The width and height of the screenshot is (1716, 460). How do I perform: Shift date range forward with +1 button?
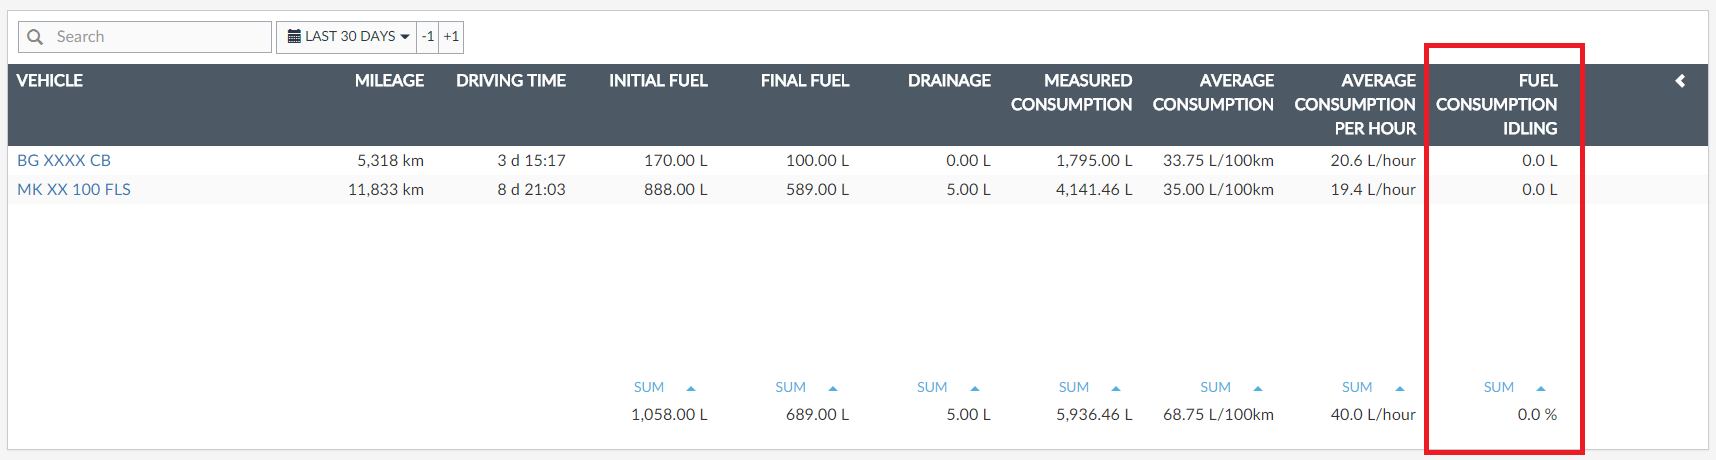click(451, 37)
